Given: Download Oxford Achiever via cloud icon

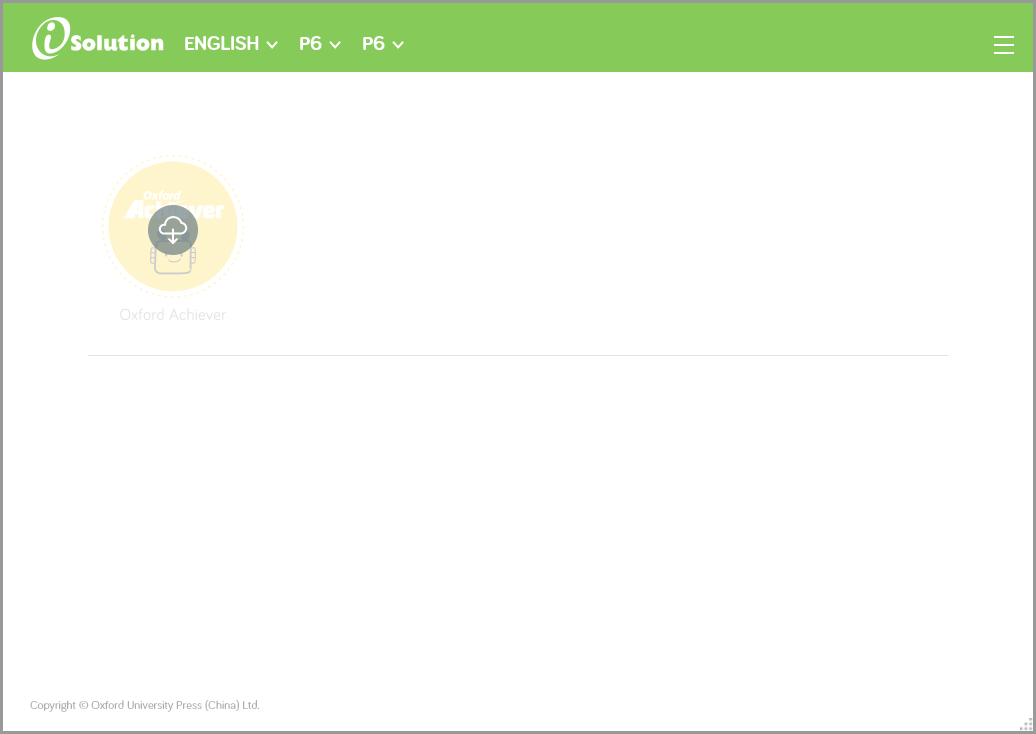Looking at the screenshot, I should click(x=173, y=230).
